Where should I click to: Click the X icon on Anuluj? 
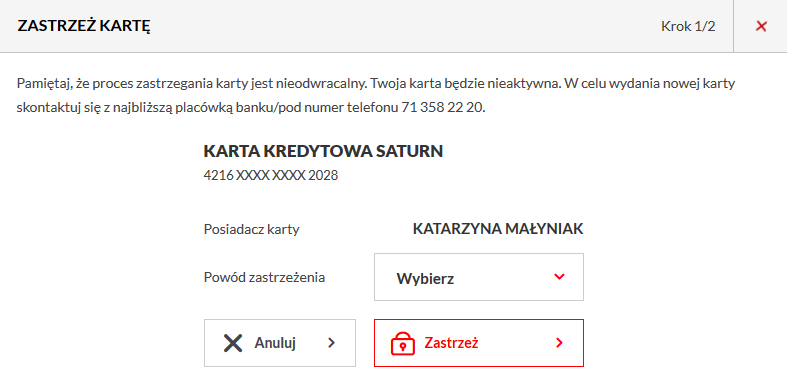click(233, 343)
